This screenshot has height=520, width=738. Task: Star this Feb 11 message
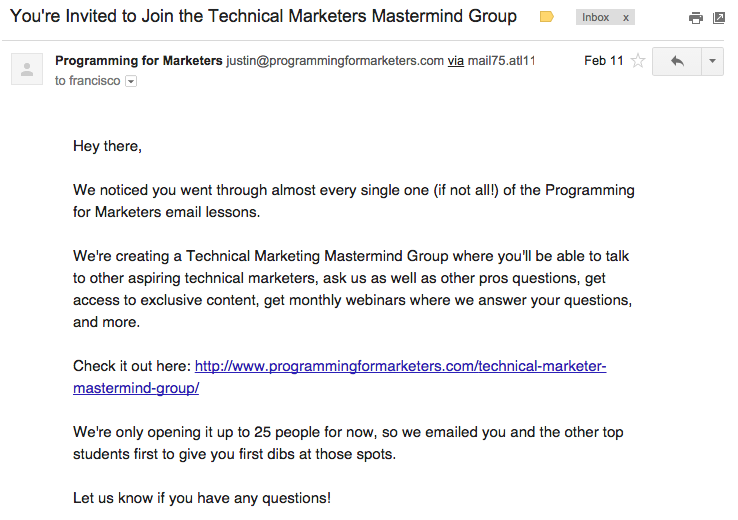(638, 61)
